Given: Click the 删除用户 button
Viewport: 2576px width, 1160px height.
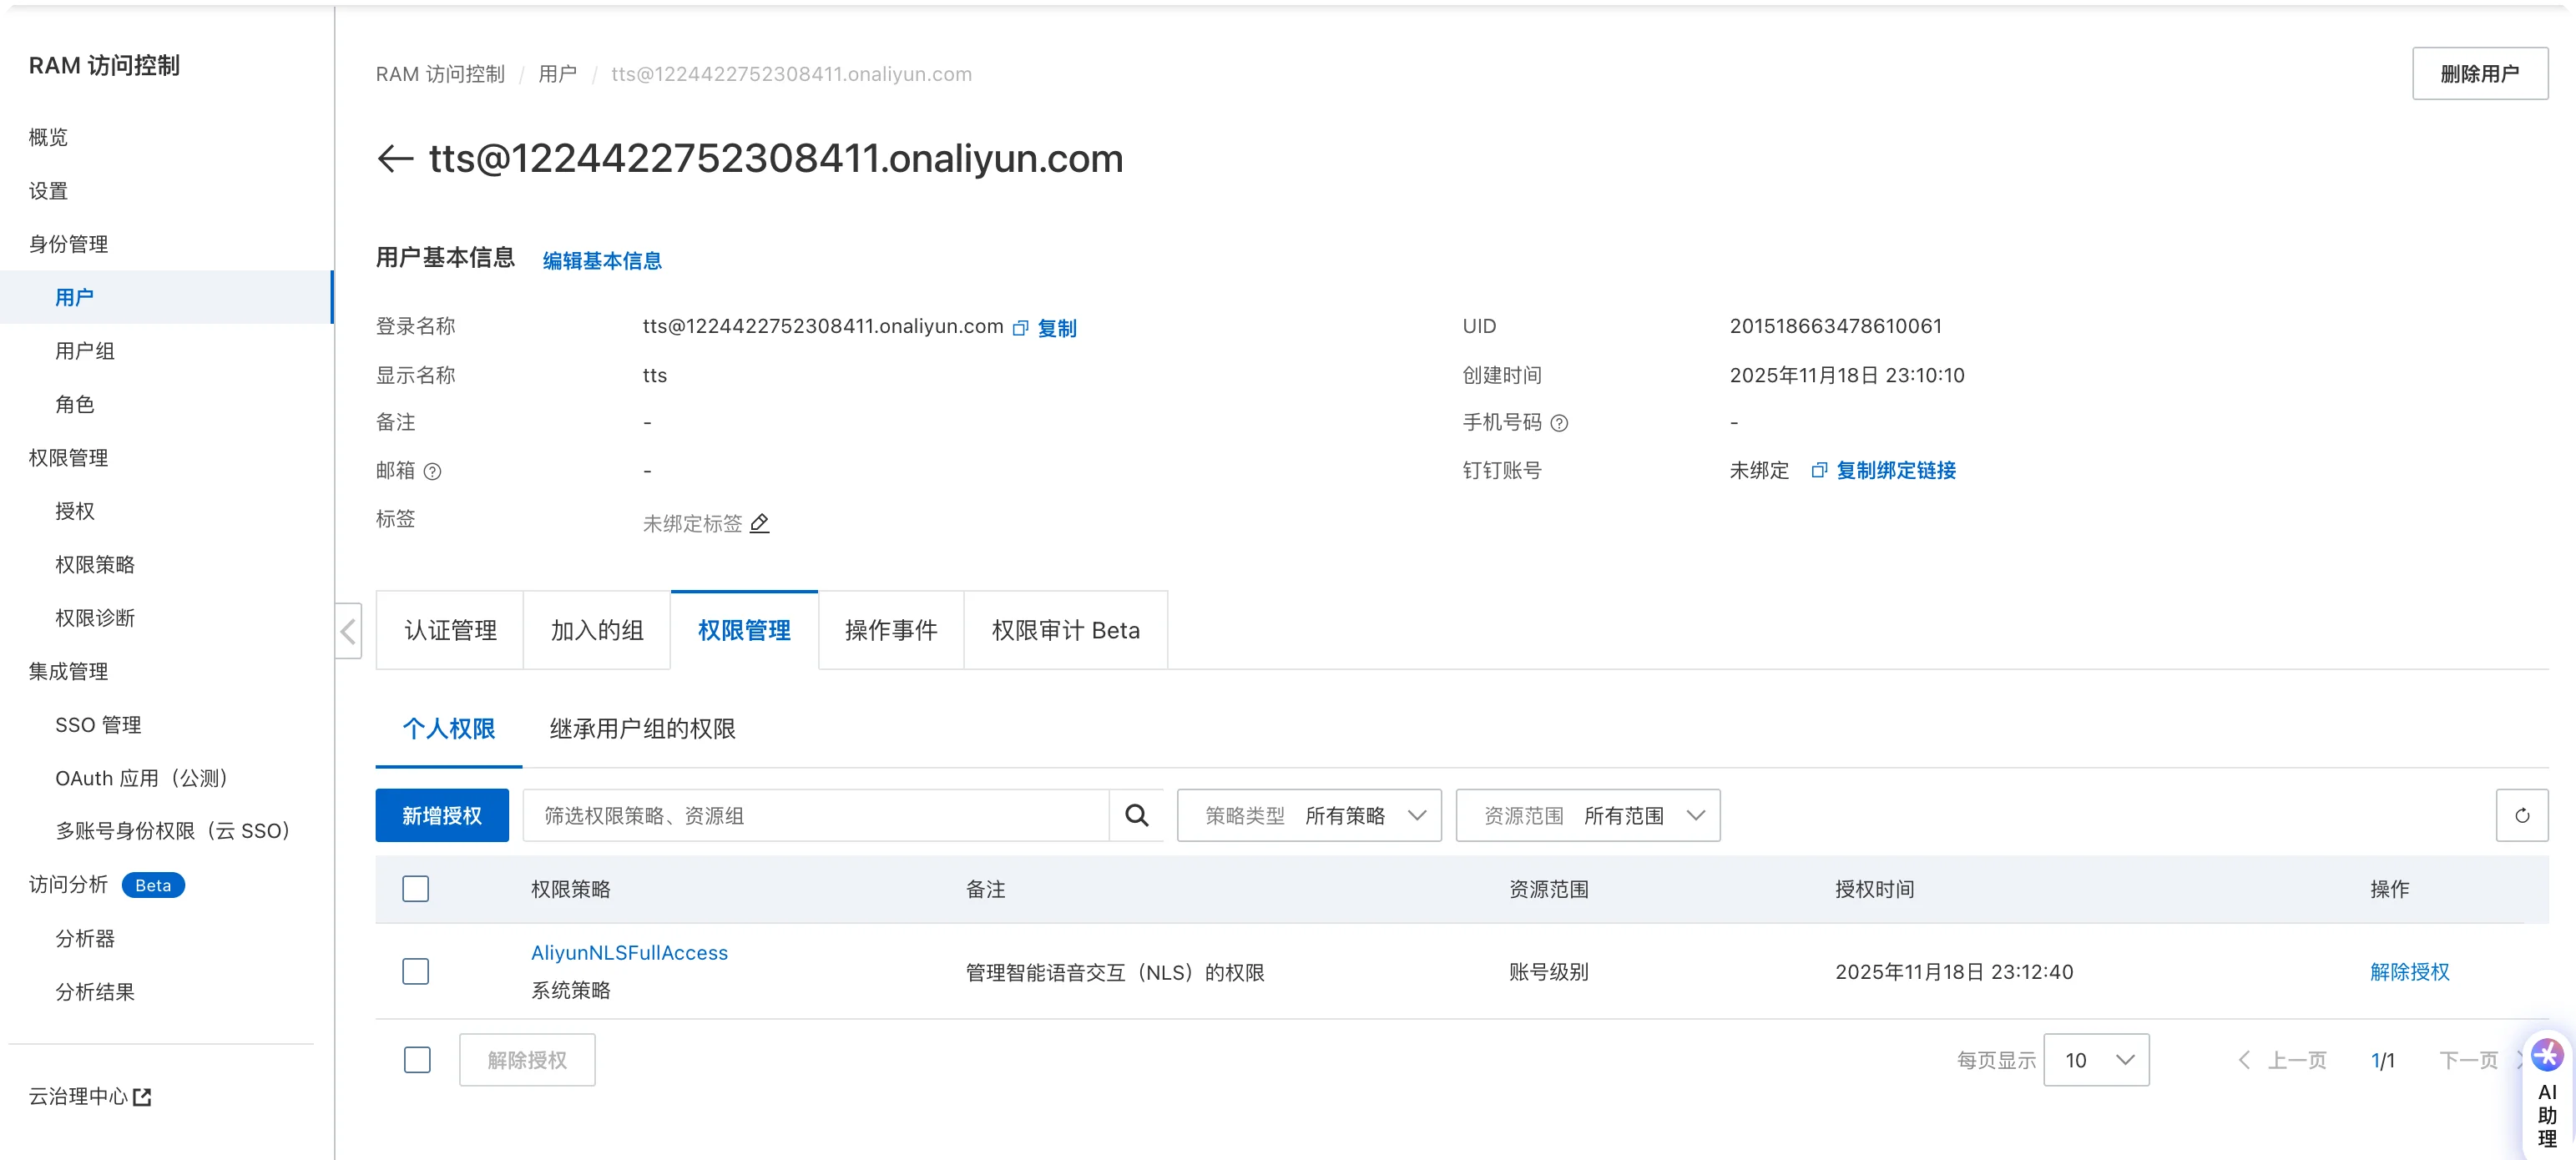Looking at the screenshot, I should (2480, 74).
